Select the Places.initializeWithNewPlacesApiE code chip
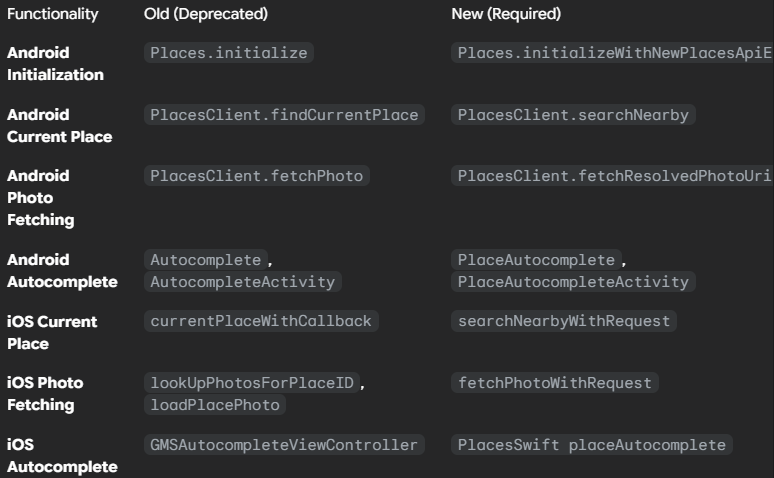Image resolution: width=774 pixels, height=478 pixels. [614, 54]
